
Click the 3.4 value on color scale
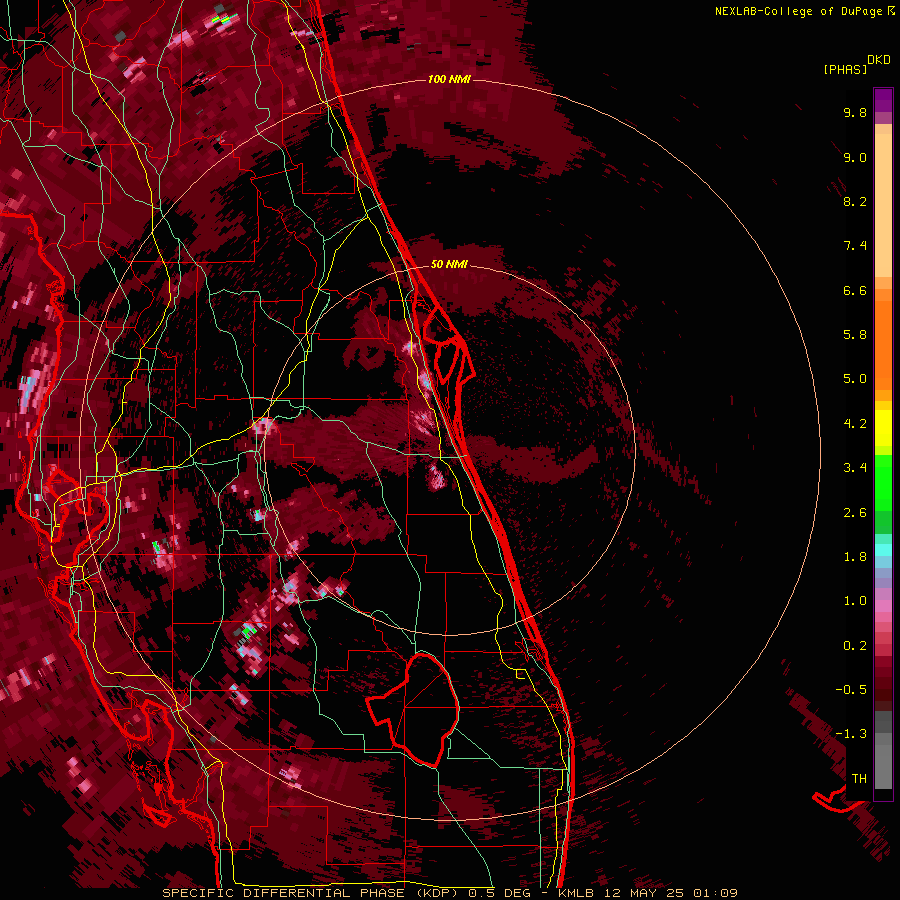coord(855,468)
